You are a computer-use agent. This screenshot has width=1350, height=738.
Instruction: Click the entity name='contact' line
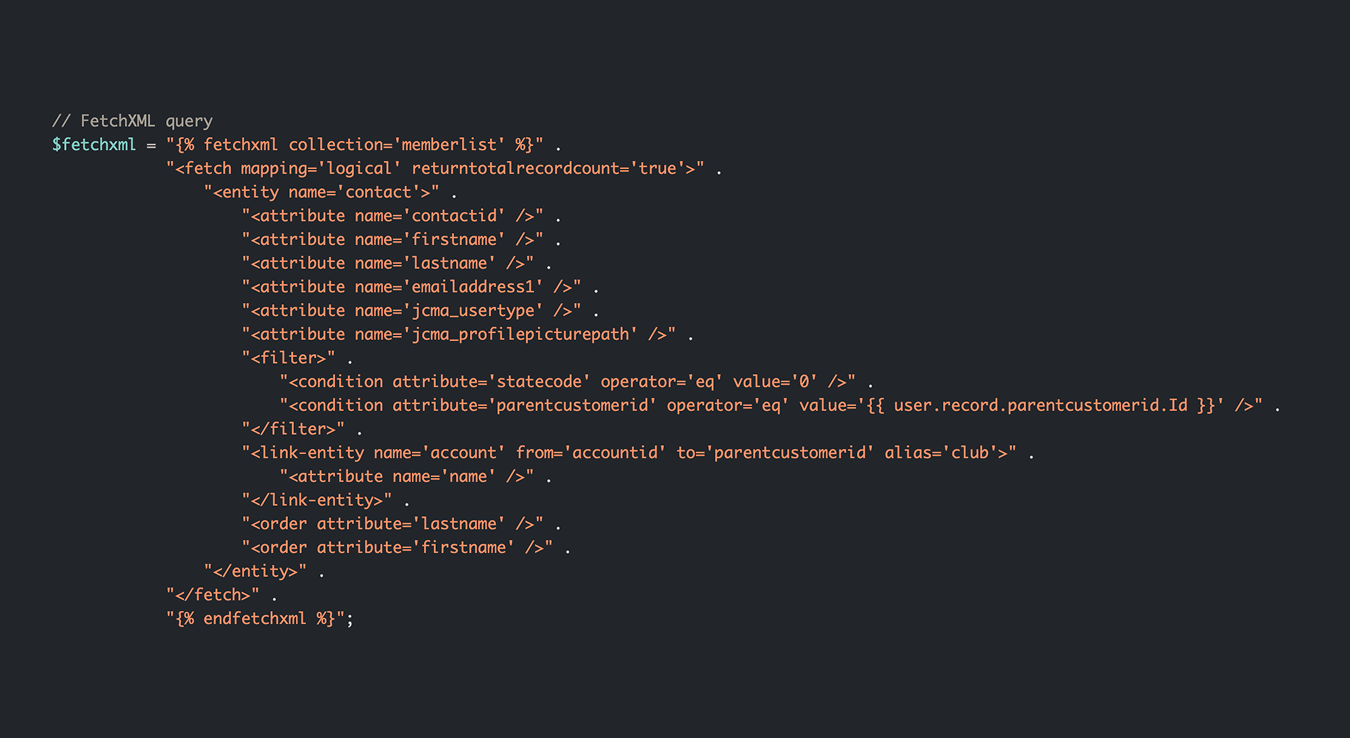pos(321,192)
